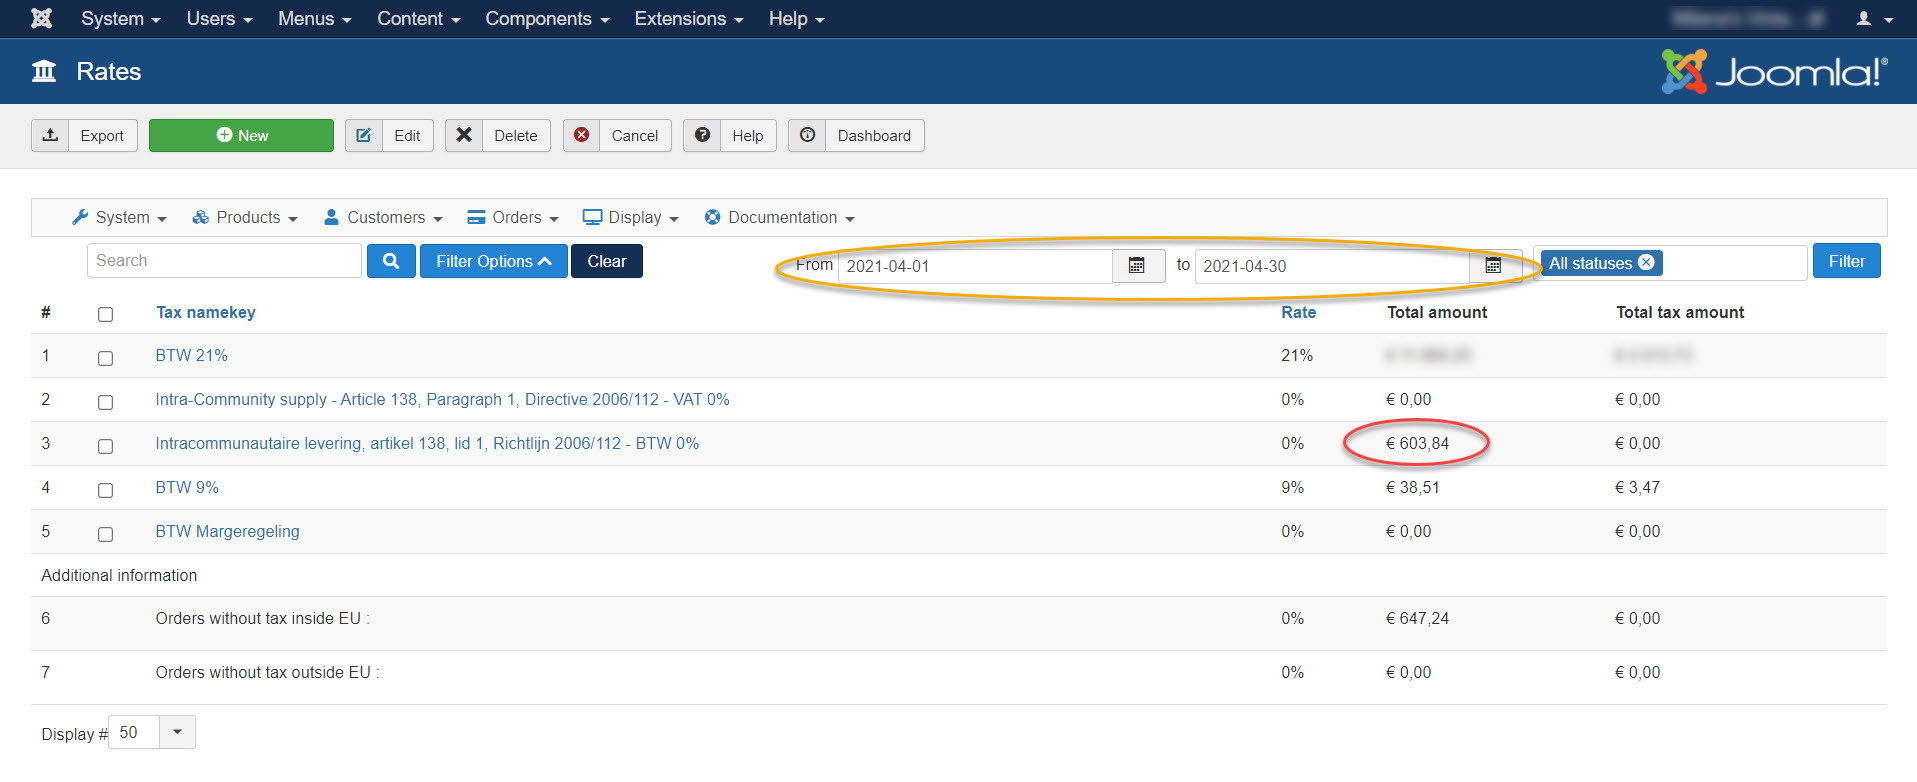Select the BTW Margeregeling row checkbox
Image resolution: width=1917 pixels, height=782 pixels.
105,534
